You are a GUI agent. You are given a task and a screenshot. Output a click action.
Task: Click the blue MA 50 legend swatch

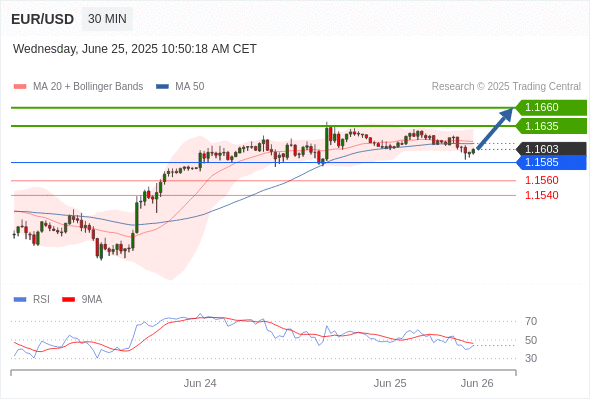(162, 87)
